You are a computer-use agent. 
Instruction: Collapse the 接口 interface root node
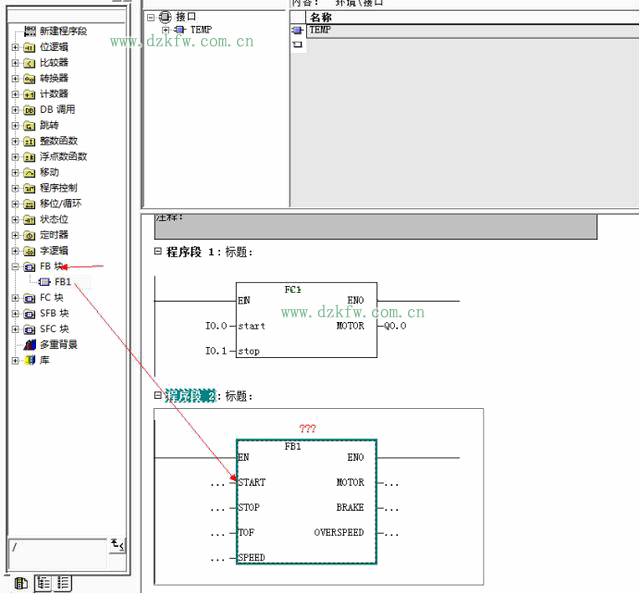(150, 17)
